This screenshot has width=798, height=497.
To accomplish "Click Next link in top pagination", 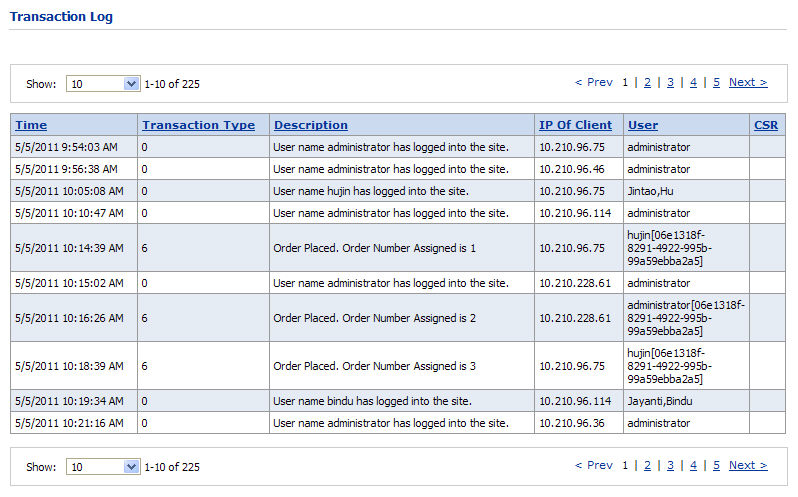I will (747, 83).
